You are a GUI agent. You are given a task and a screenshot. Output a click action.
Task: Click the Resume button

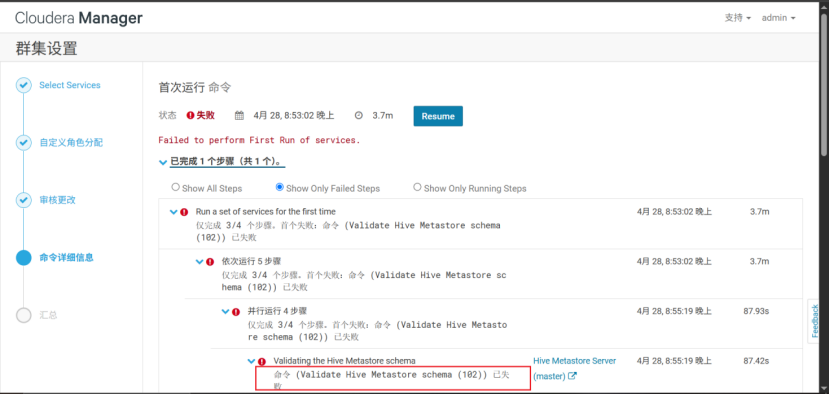[438, 116]
